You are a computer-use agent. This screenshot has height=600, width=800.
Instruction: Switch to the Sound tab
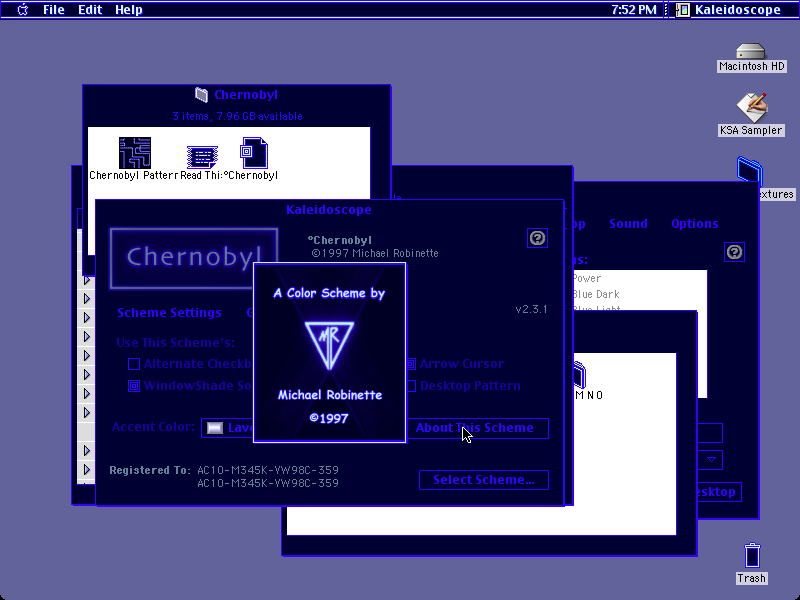(628, 223)
